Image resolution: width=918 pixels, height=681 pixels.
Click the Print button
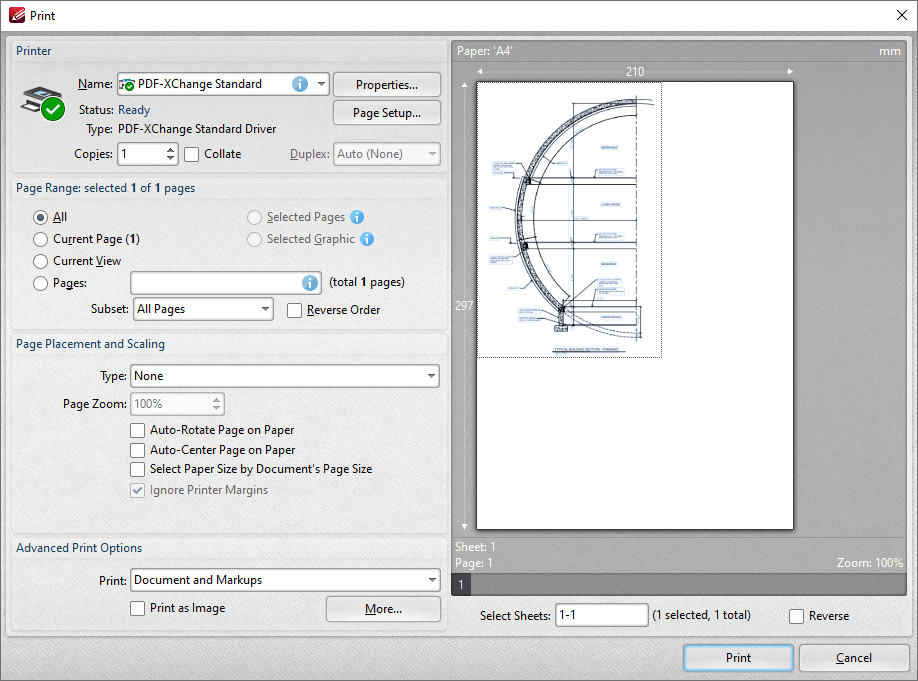pos(738,658)
